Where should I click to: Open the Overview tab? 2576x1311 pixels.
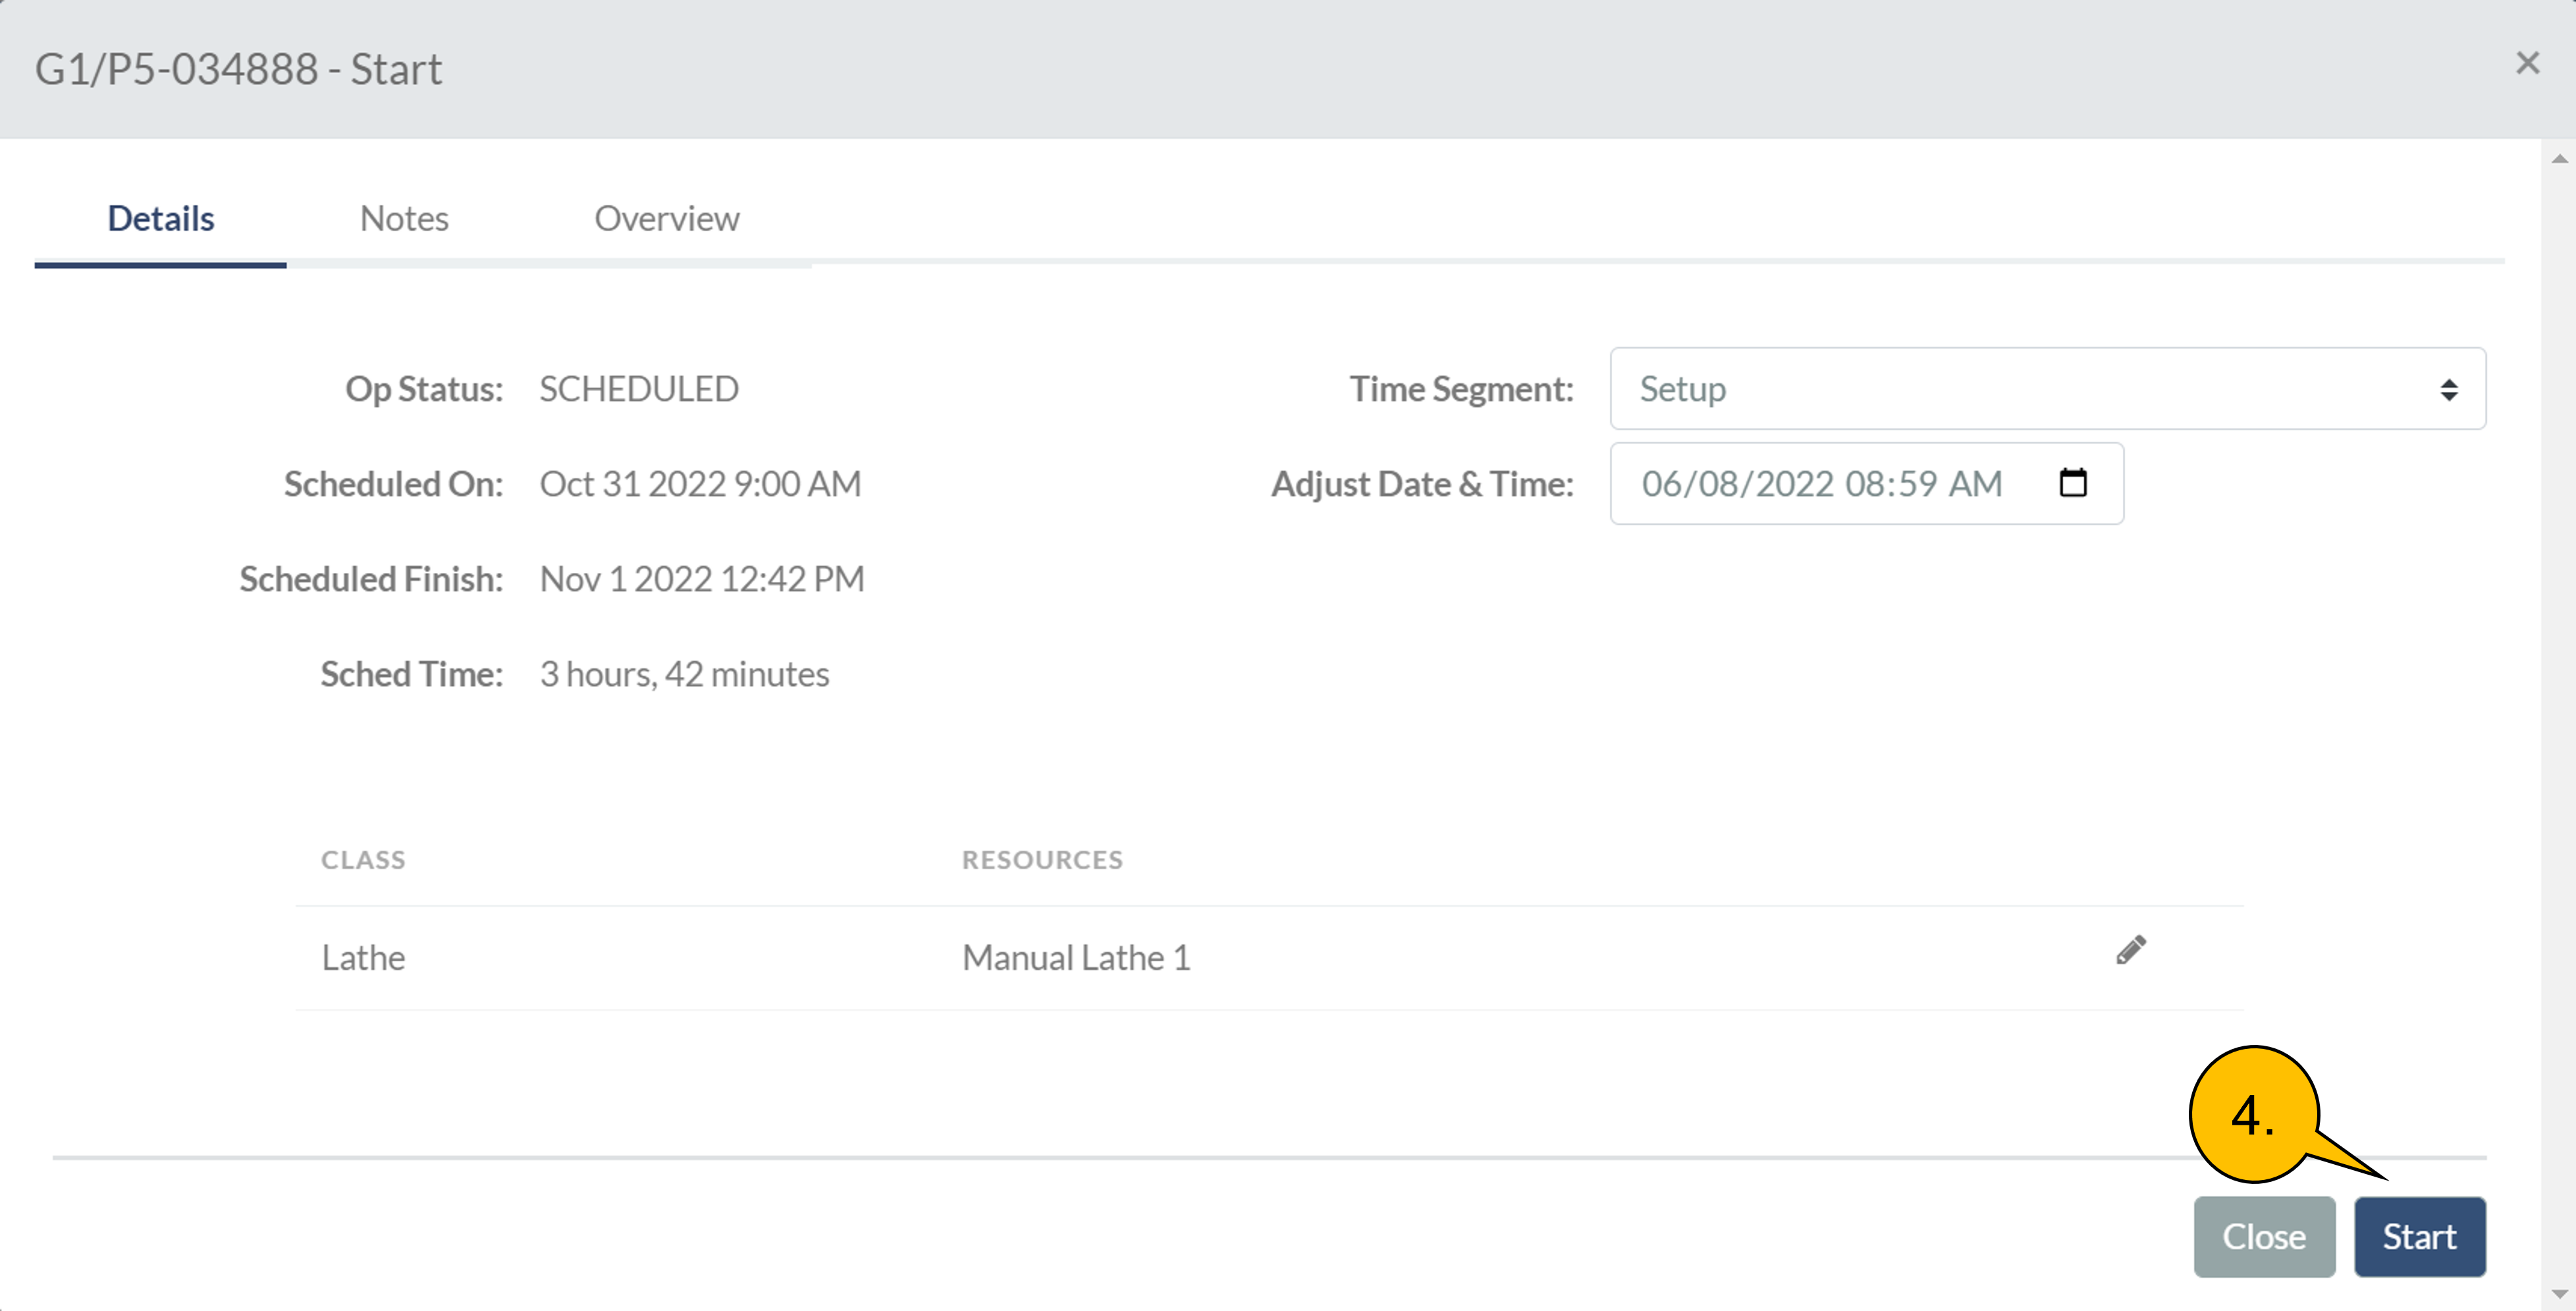tap(667, 218)
